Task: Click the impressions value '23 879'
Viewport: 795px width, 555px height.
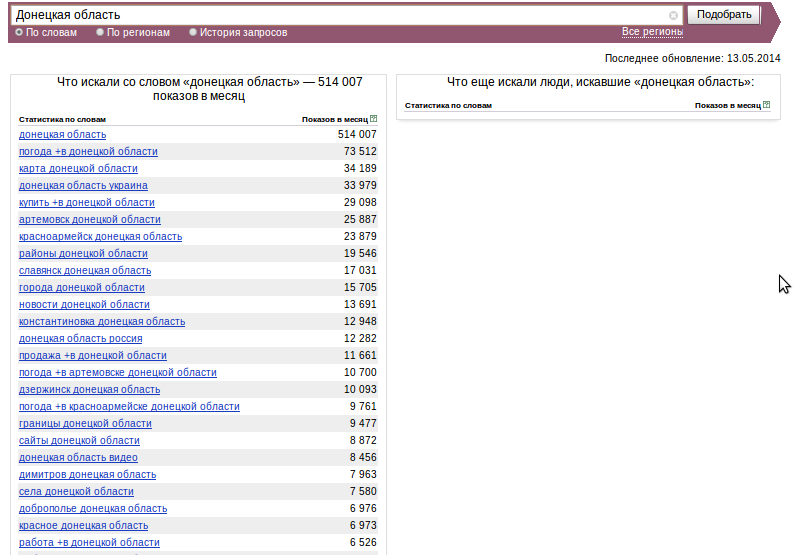Action: coord(360,236)
